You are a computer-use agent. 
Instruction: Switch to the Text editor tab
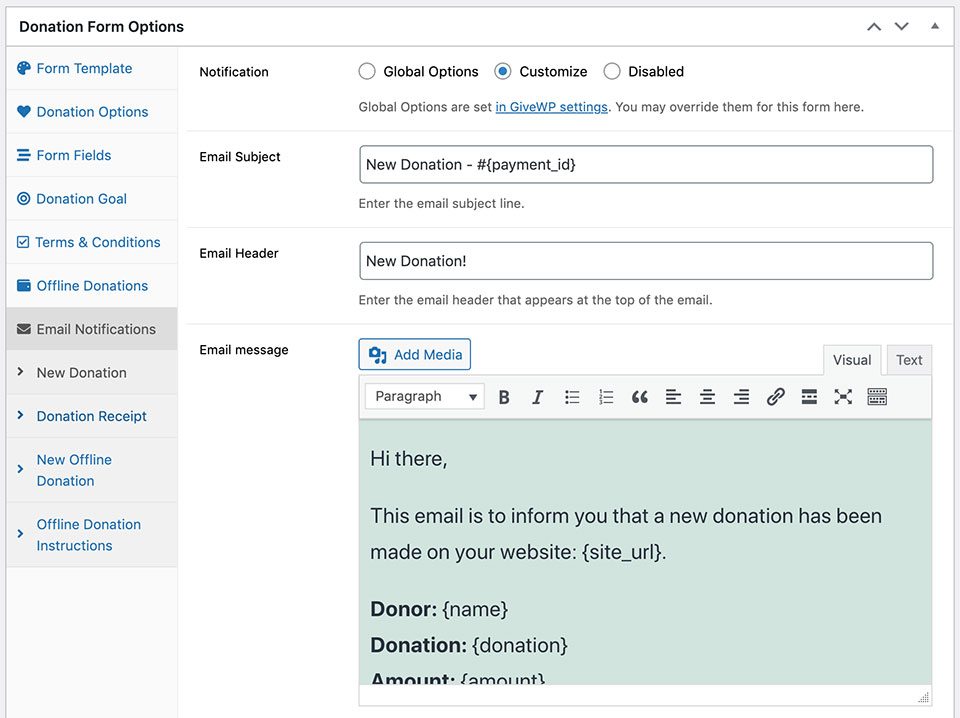point(909,360)
